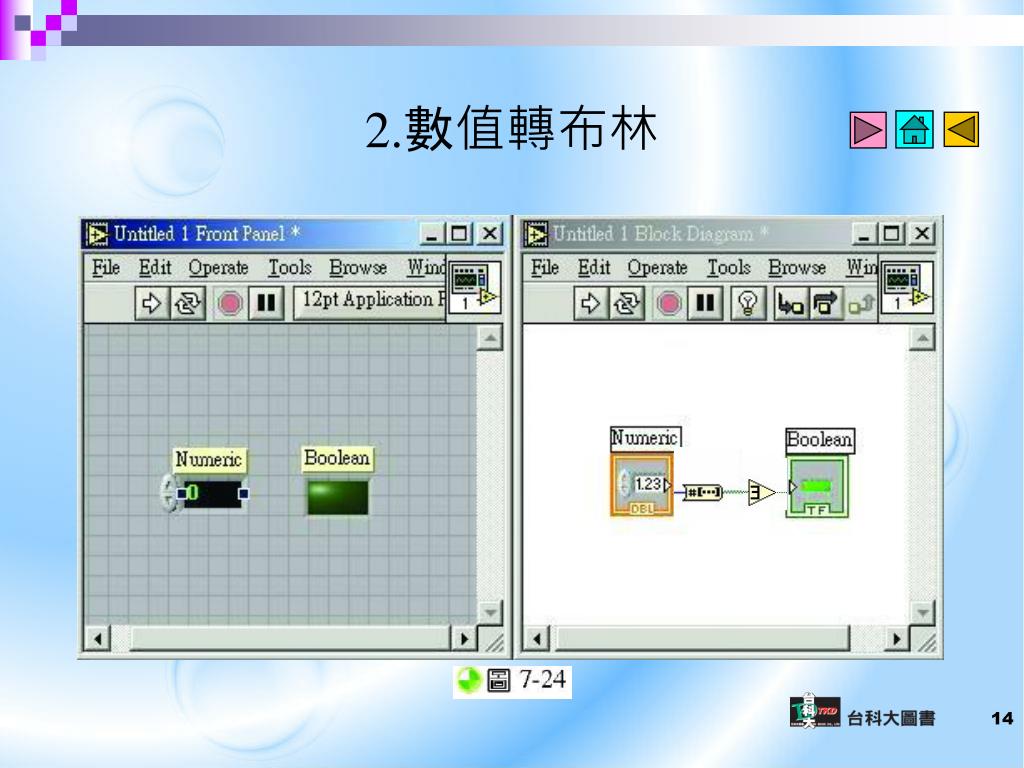Click Run arrow in Block Diagram toolbar
Image resolution: width=1024 pixels, height=768 pixels.
pyautogui.click(x=590, y=304)
